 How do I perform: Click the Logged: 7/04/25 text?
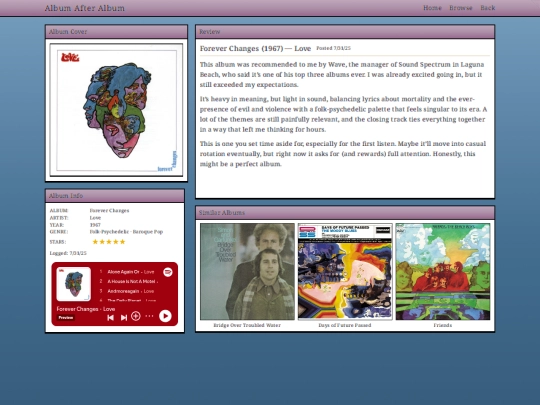pos(68,253)
